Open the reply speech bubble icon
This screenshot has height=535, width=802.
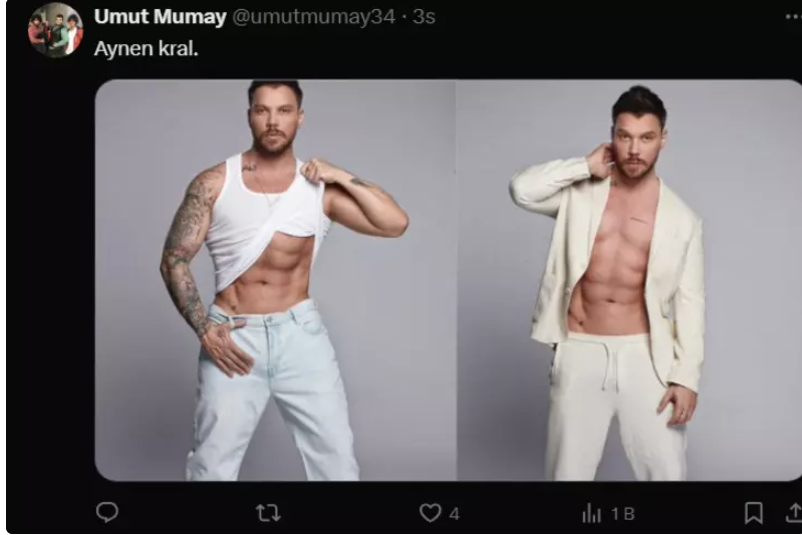pos(107,512)
